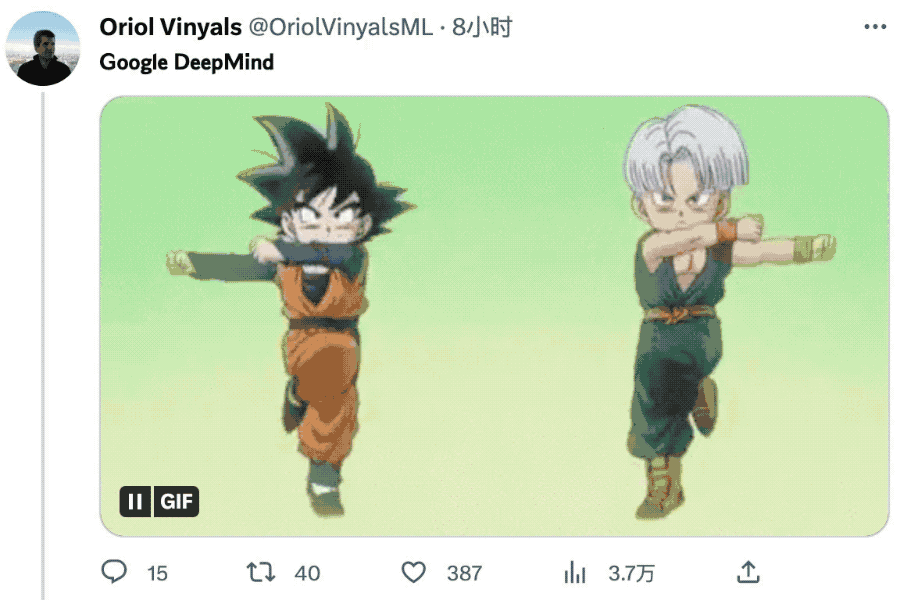Open view analytics bar-chart icon
The height and width of the screenshot is (600, 900).
click(575, 572)
